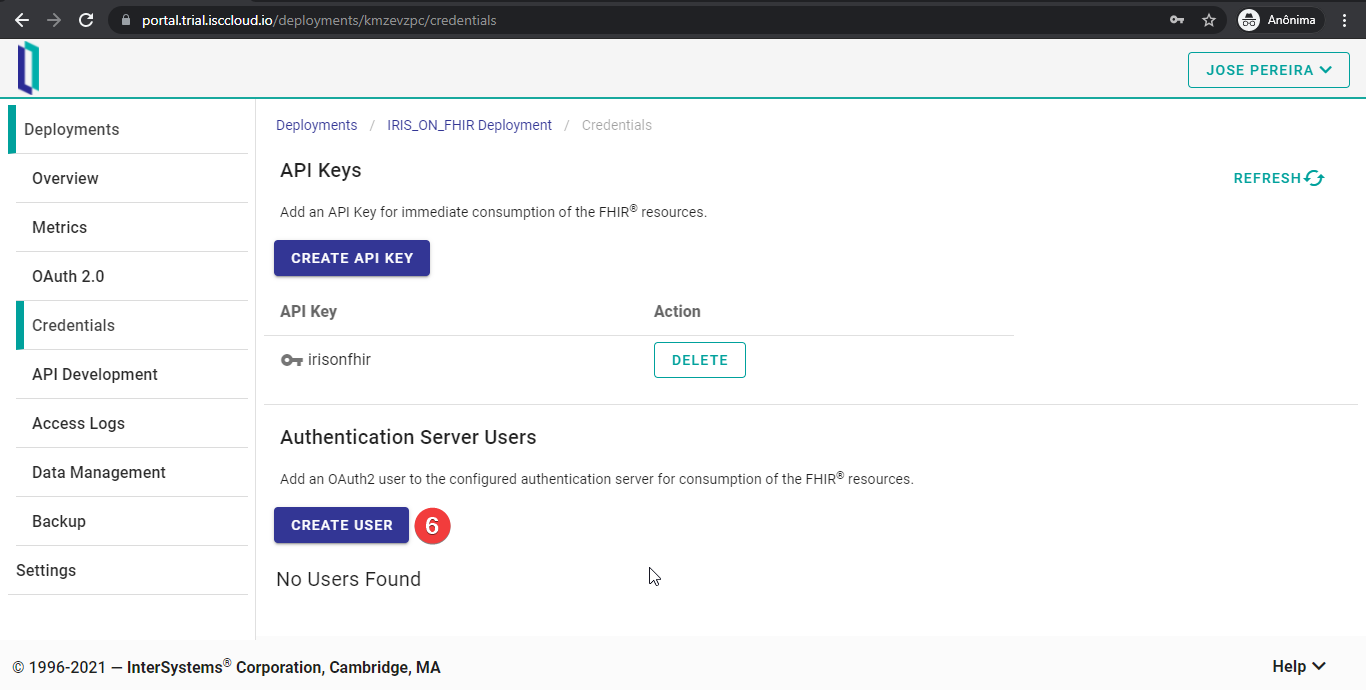Click the Action column header
Image resolution: width=1366 pixels, height=690 pixels.
pos(677,311)
